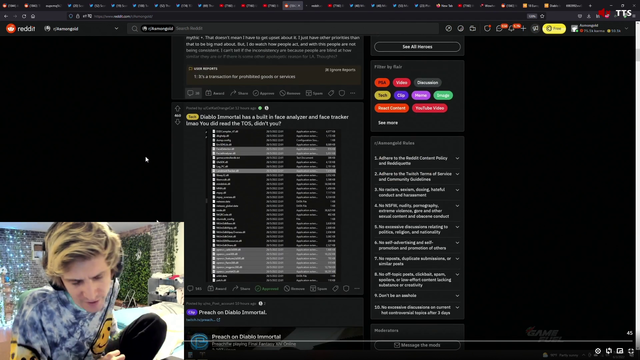Click the video player fullscreen icon

[631, 351]
